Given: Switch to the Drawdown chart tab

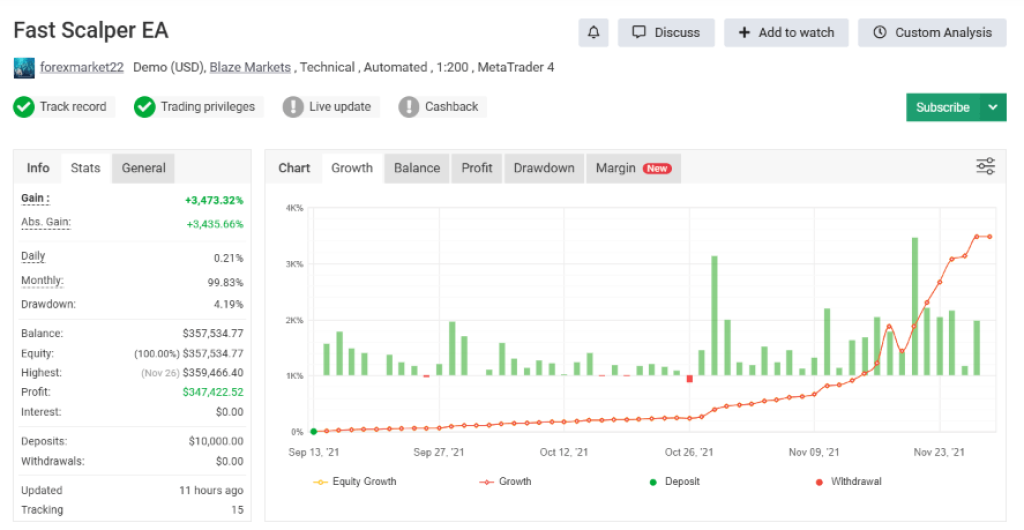Looking at the screenshot, I should 544,168.
